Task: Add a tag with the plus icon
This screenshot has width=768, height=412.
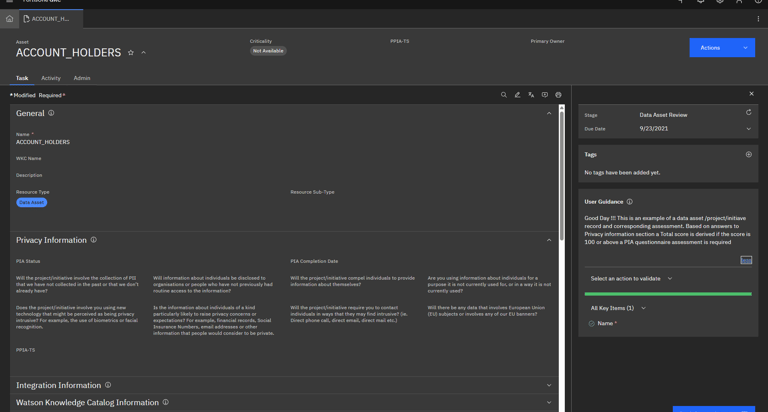Action: tap(748, 154)
